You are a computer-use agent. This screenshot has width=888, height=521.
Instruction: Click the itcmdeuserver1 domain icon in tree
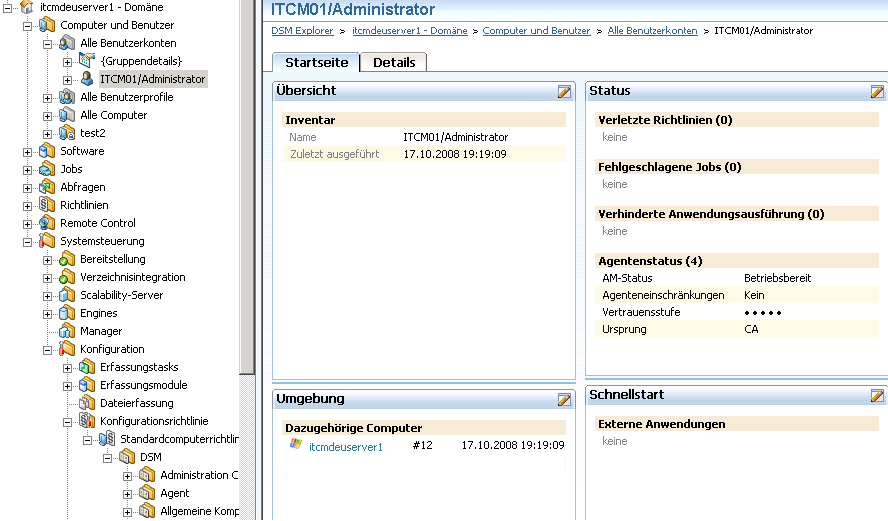pos(27,7)
